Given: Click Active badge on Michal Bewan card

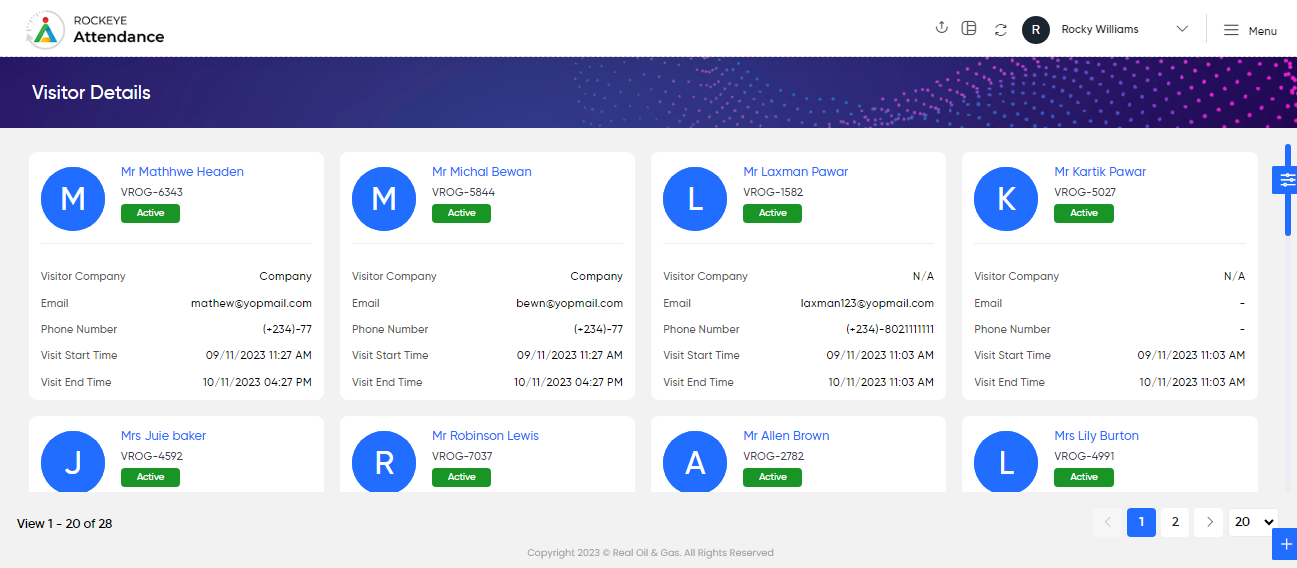Looking at the screenshot, I should tap(461, 213).
